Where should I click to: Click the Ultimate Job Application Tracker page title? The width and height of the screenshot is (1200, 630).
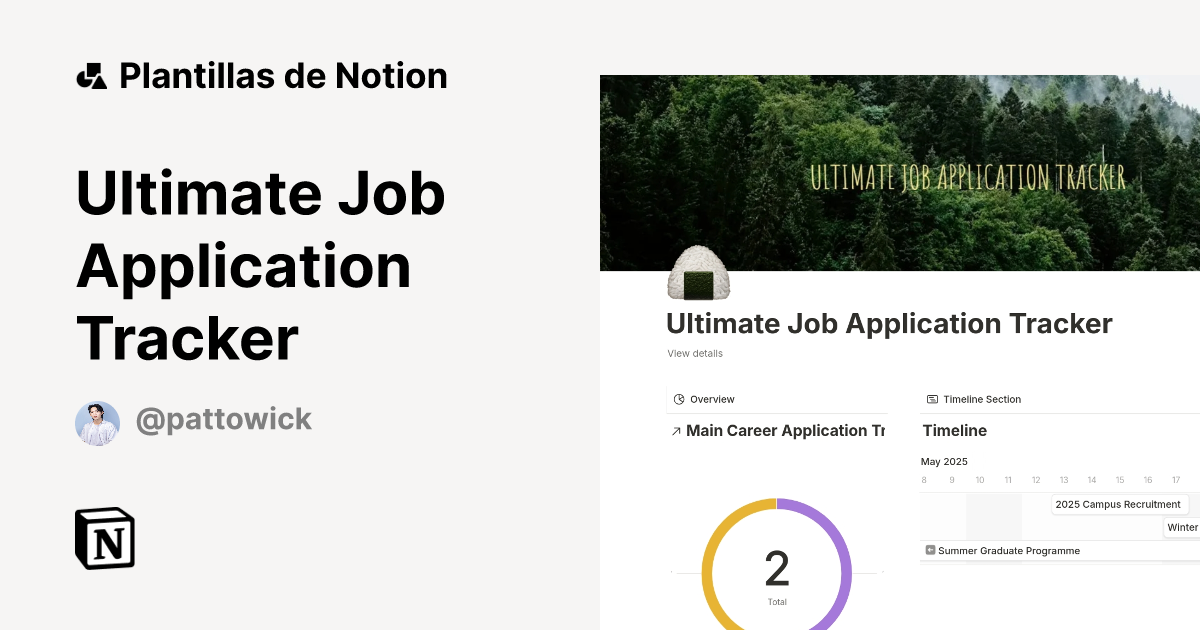[x=889, y=323]
